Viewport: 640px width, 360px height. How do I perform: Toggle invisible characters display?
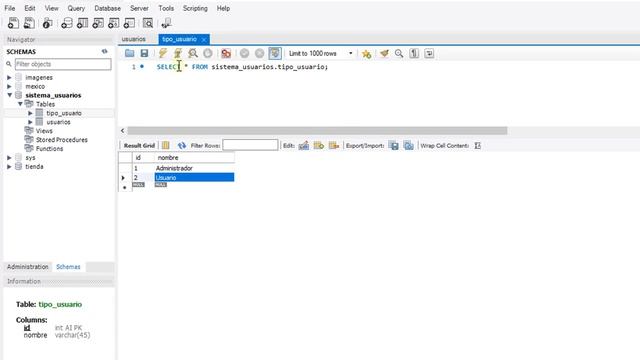[414, 53]
